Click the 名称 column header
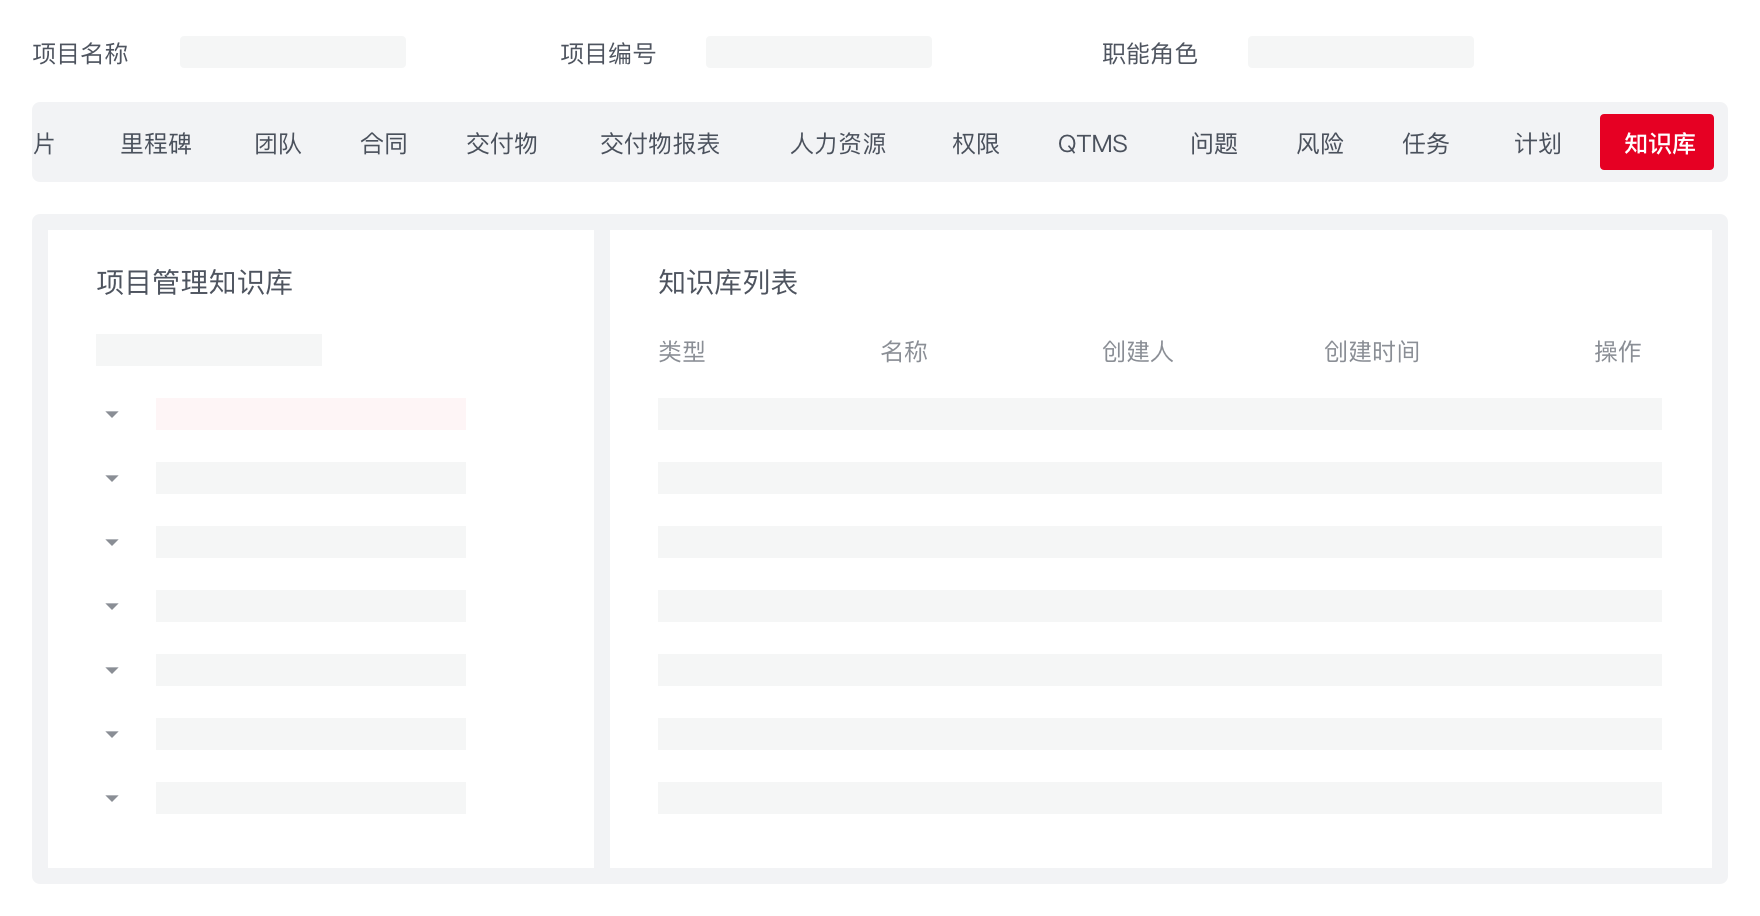This screenshot has width=1760, height=916. tap(904, 351)
